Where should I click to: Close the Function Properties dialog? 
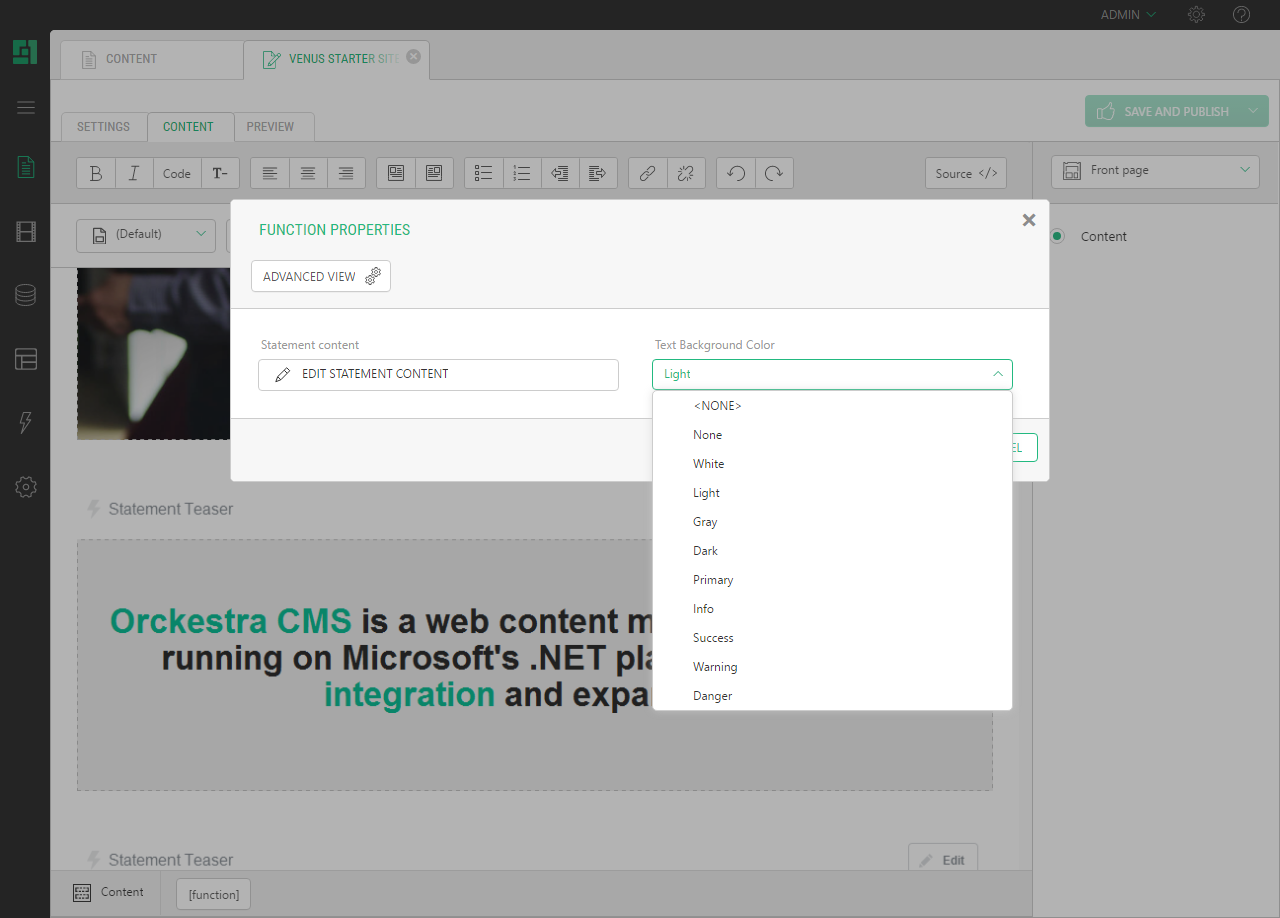1028,221
